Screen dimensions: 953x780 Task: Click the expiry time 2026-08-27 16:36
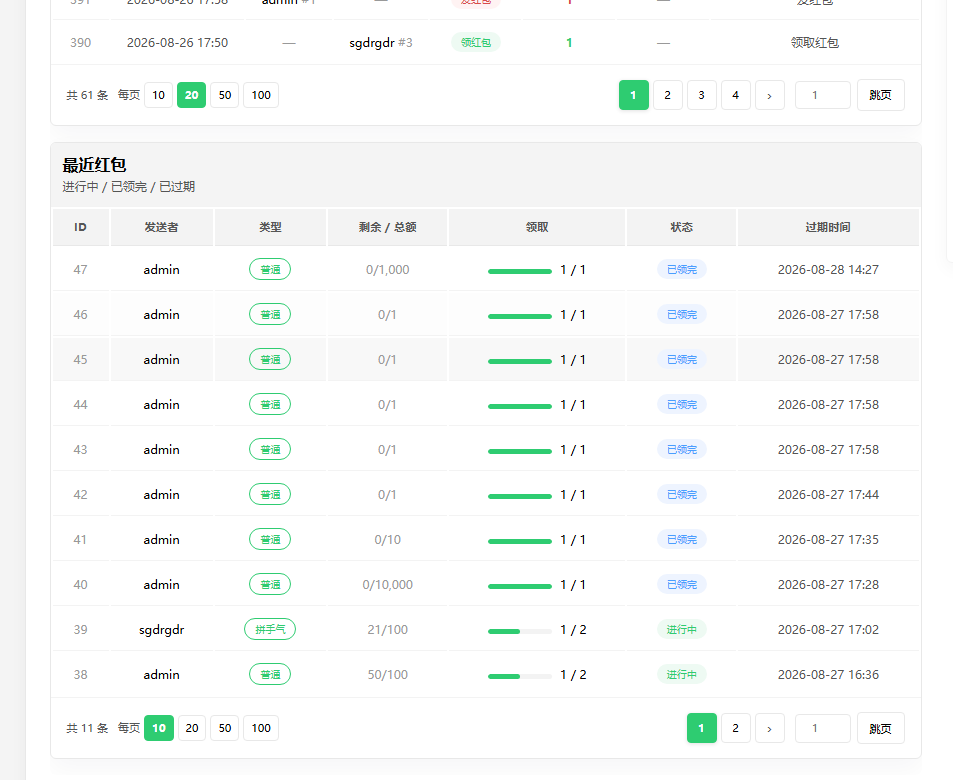click(x=828, y=674)
